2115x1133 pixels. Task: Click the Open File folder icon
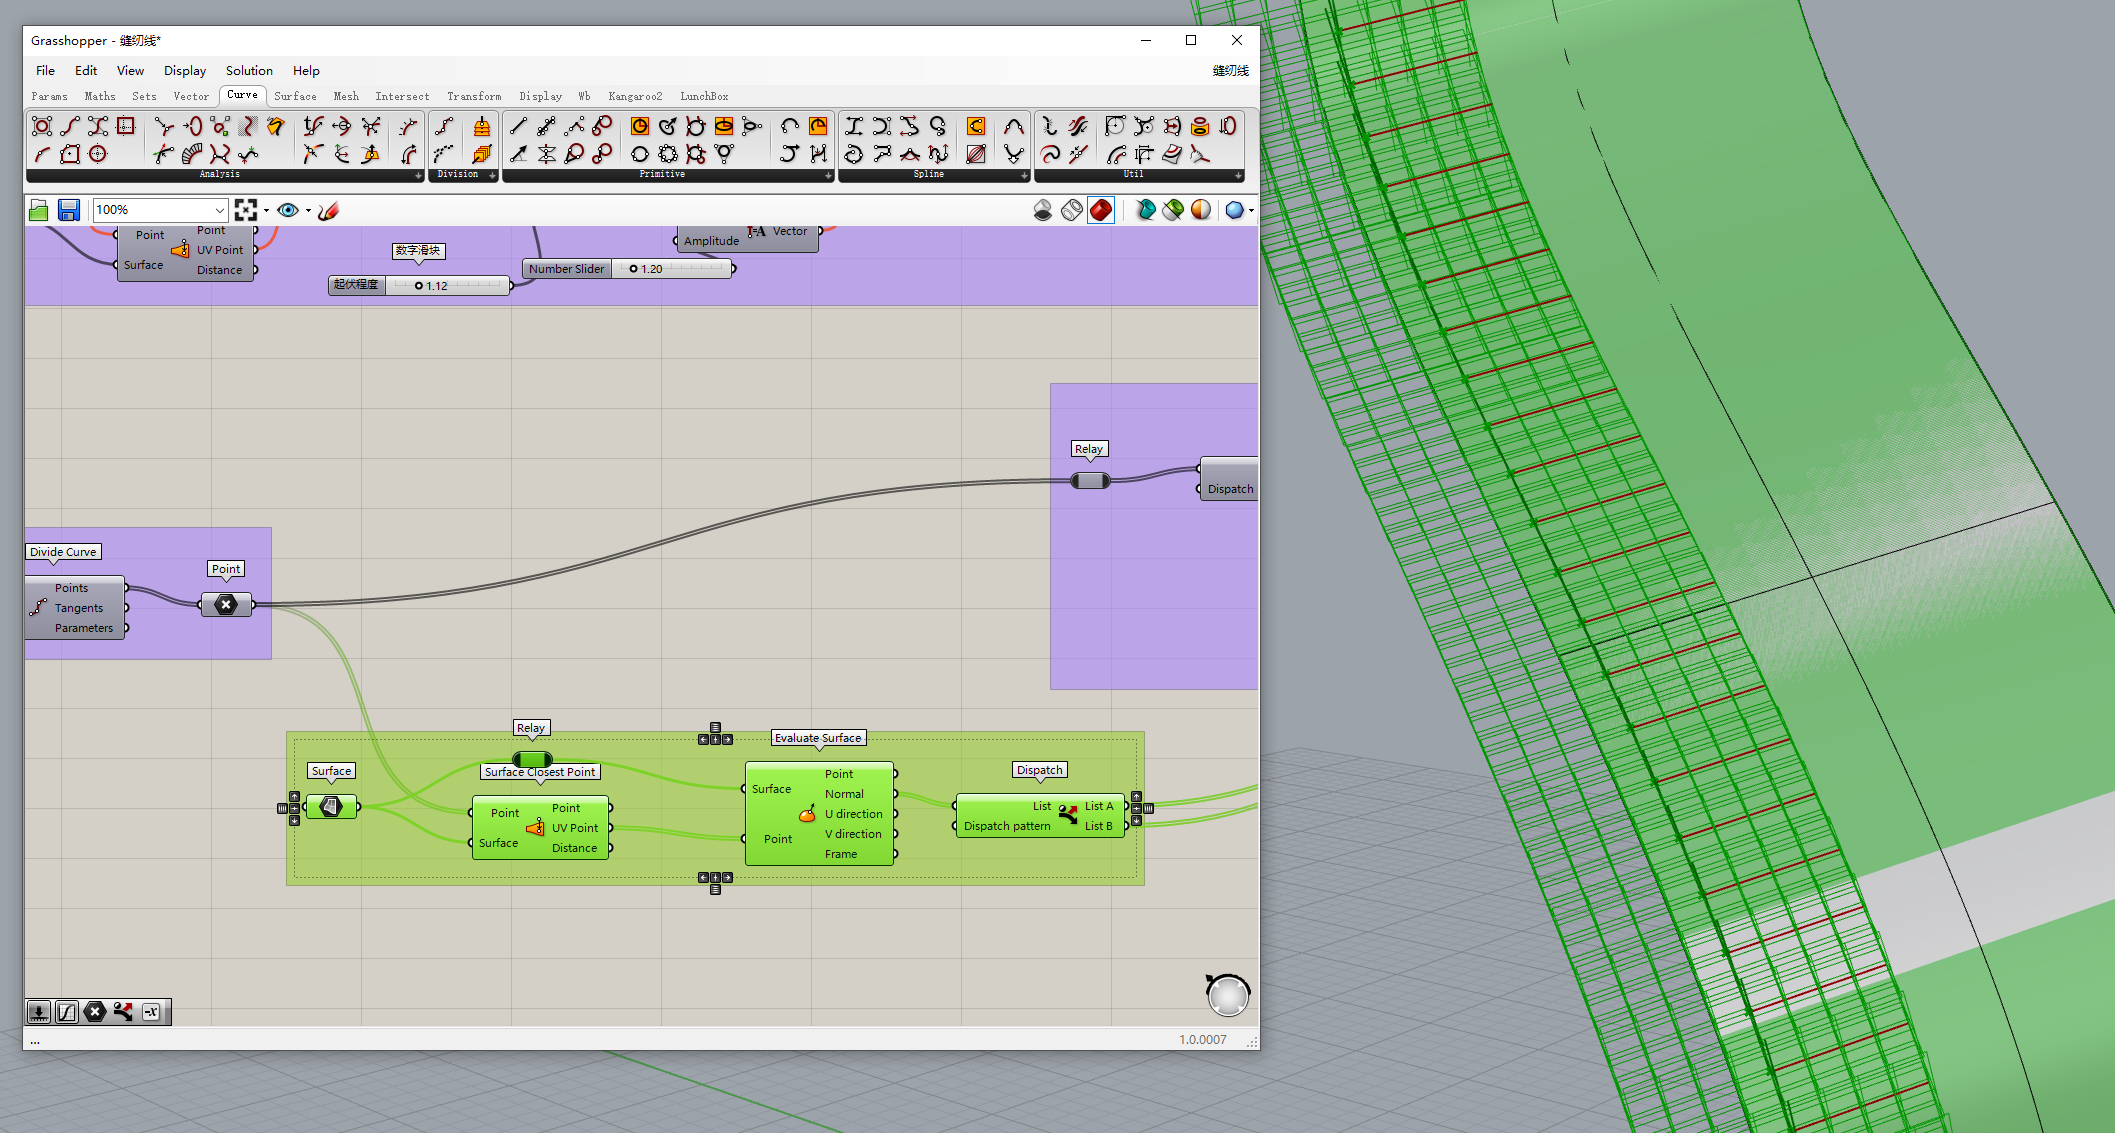point(39,210)
